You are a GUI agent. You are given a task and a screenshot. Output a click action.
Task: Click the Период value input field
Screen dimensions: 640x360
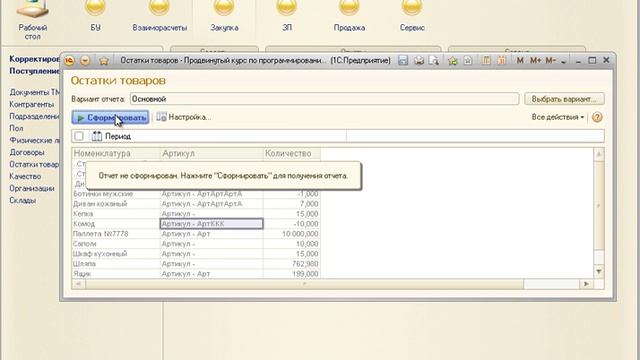475,136
